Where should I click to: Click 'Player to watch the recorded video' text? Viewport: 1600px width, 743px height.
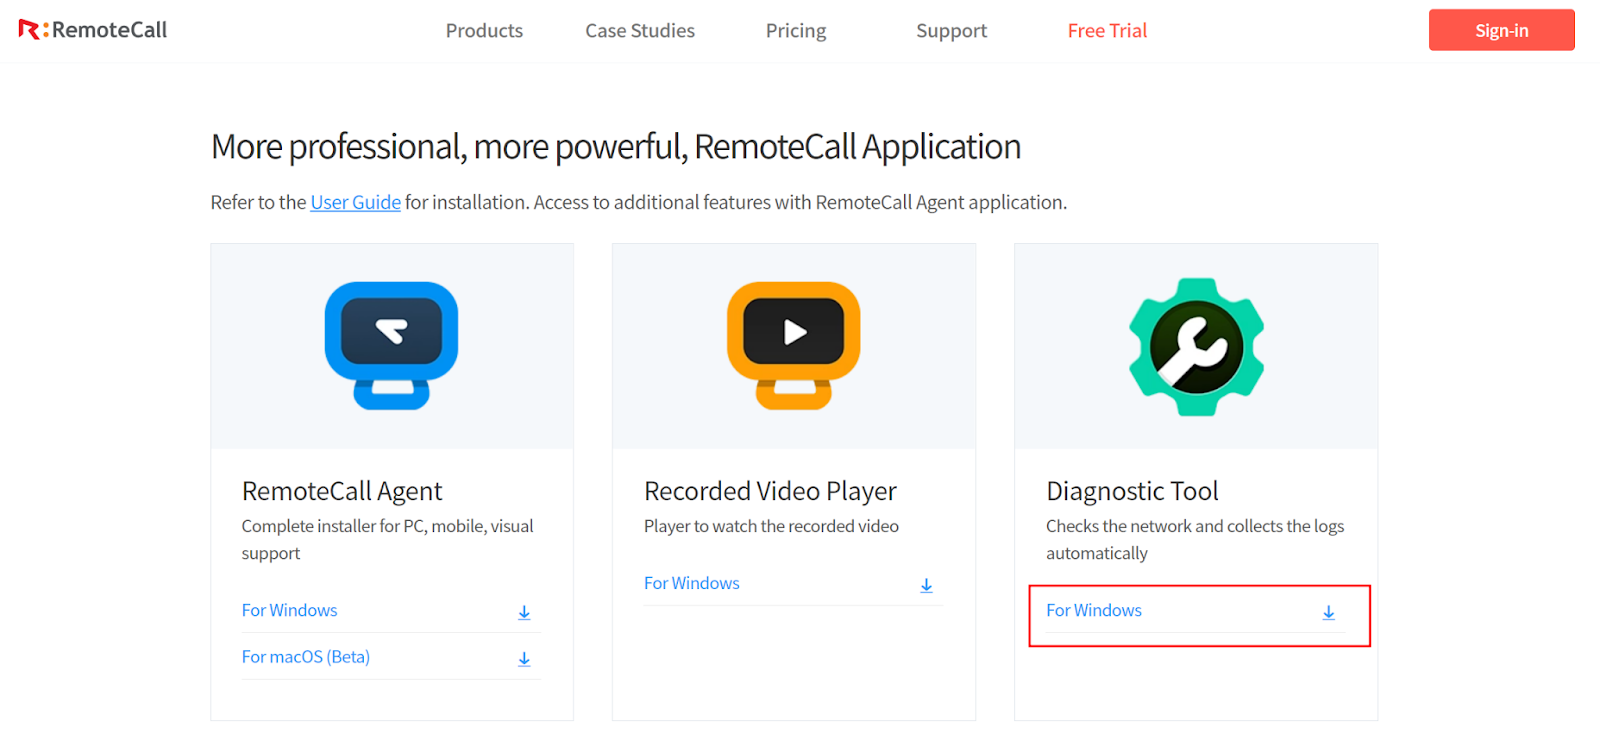point(771,526)
